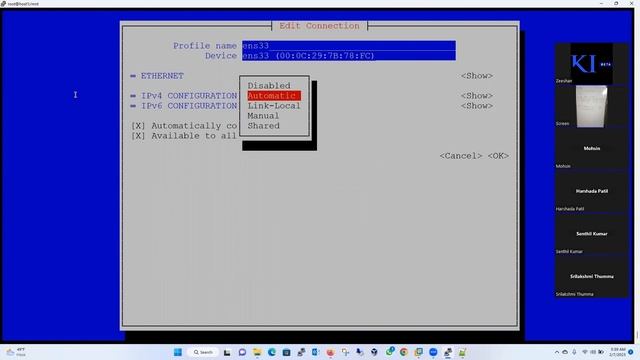Select Harshada Patil's participant tile

tap(591, 192)
